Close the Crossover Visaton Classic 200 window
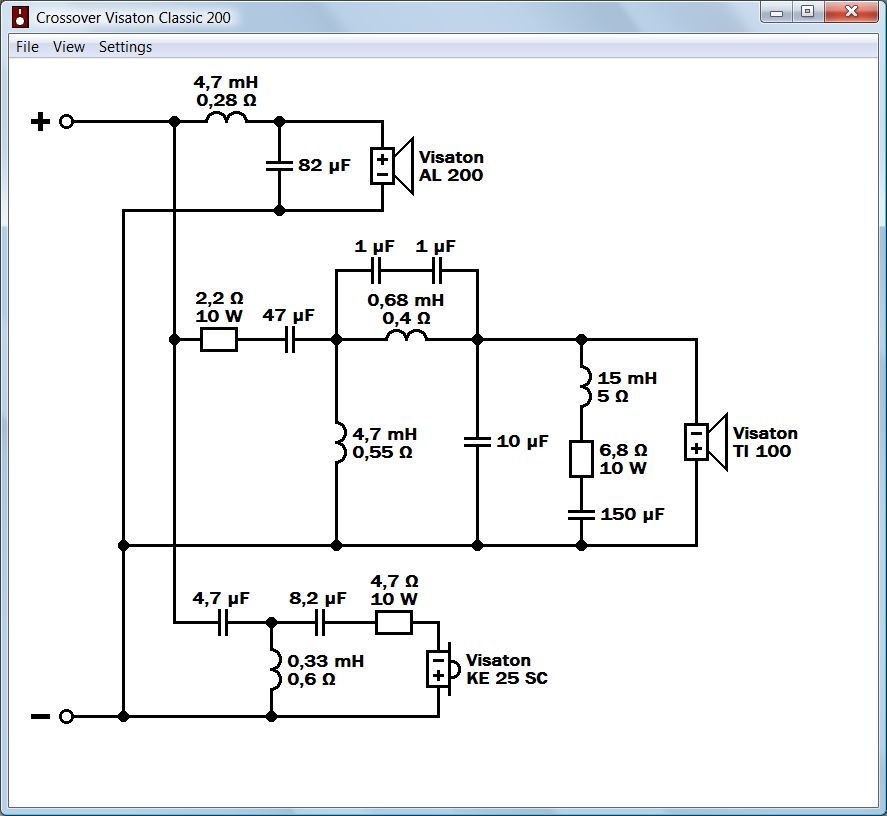 click(851, 12)
